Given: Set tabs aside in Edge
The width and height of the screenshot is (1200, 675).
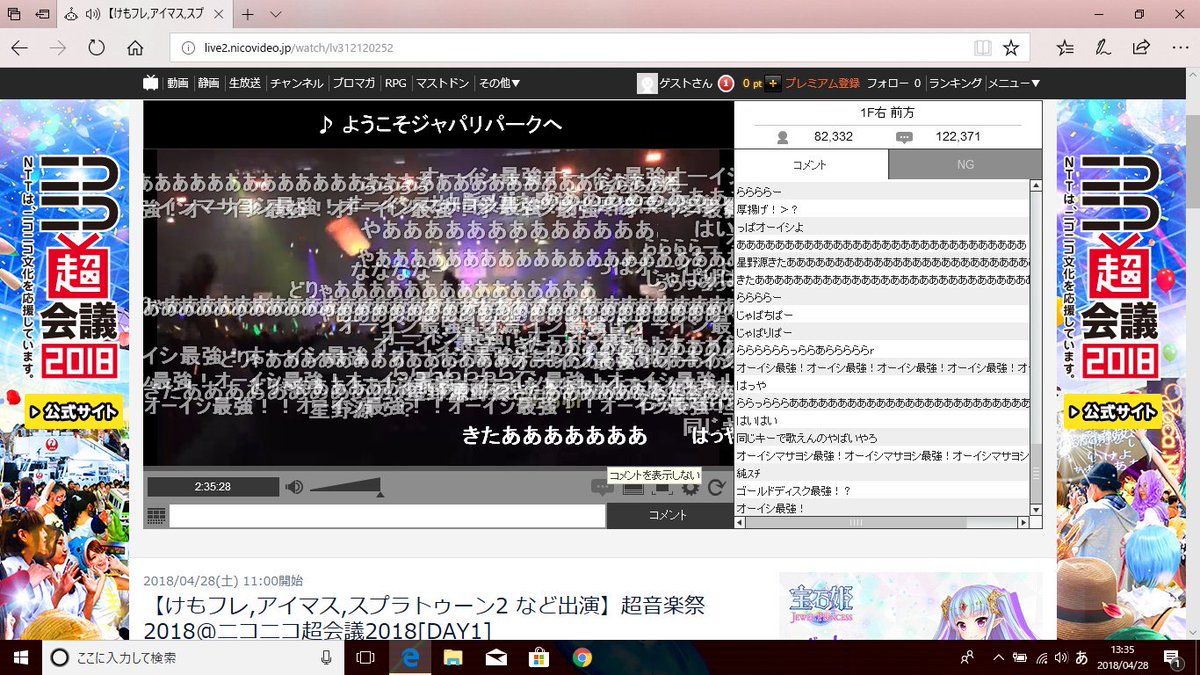Looking at the screenshot, I should [41, 15].
